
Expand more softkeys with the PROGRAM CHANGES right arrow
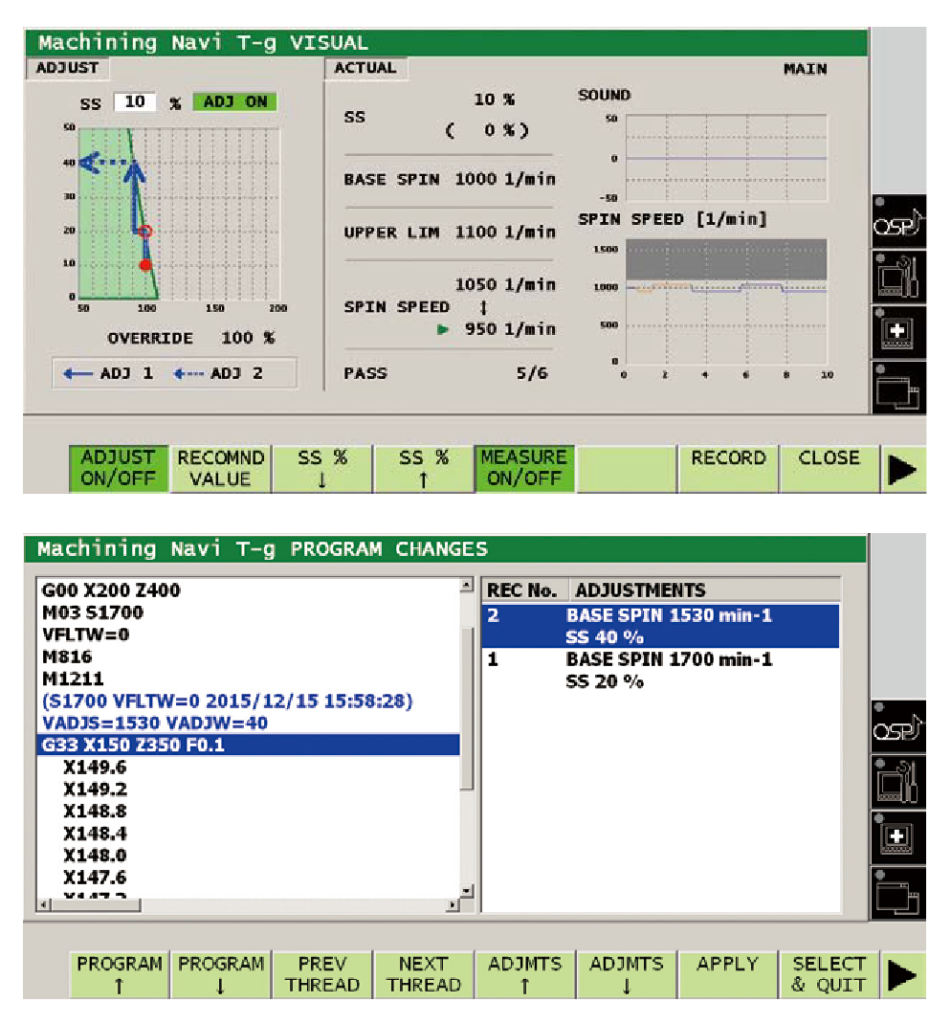(x=903, y=975)
